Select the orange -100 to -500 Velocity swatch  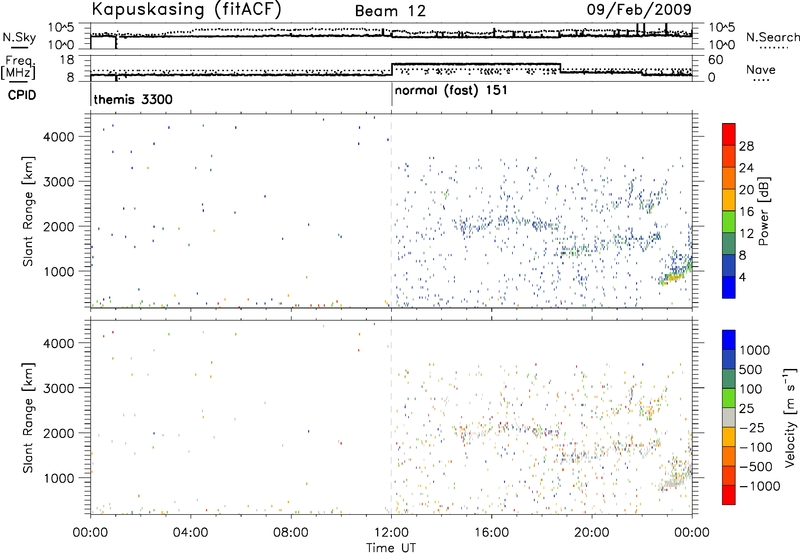(x=729, y=456)
